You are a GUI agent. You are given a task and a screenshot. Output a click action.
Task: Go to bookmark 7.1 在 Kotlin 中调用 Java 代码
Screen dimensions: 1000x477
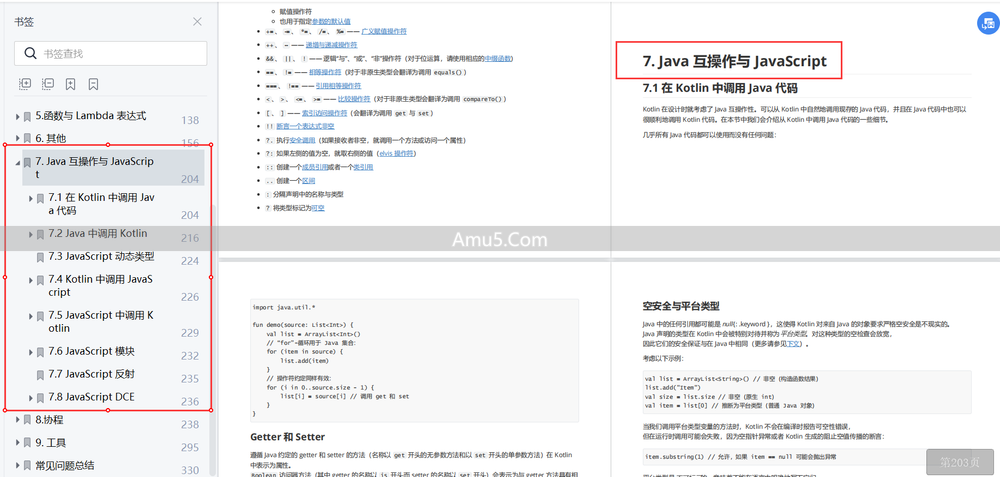point(101,204)
